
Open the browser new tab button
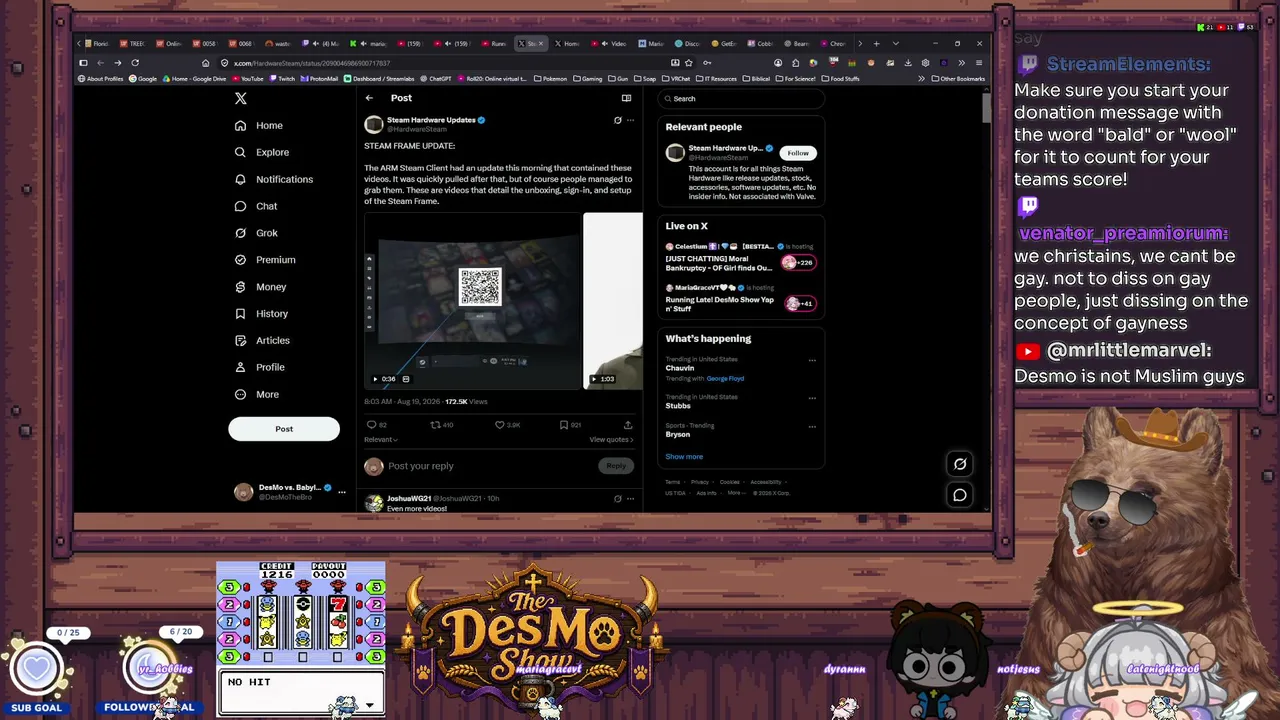(x=876, y=44)
